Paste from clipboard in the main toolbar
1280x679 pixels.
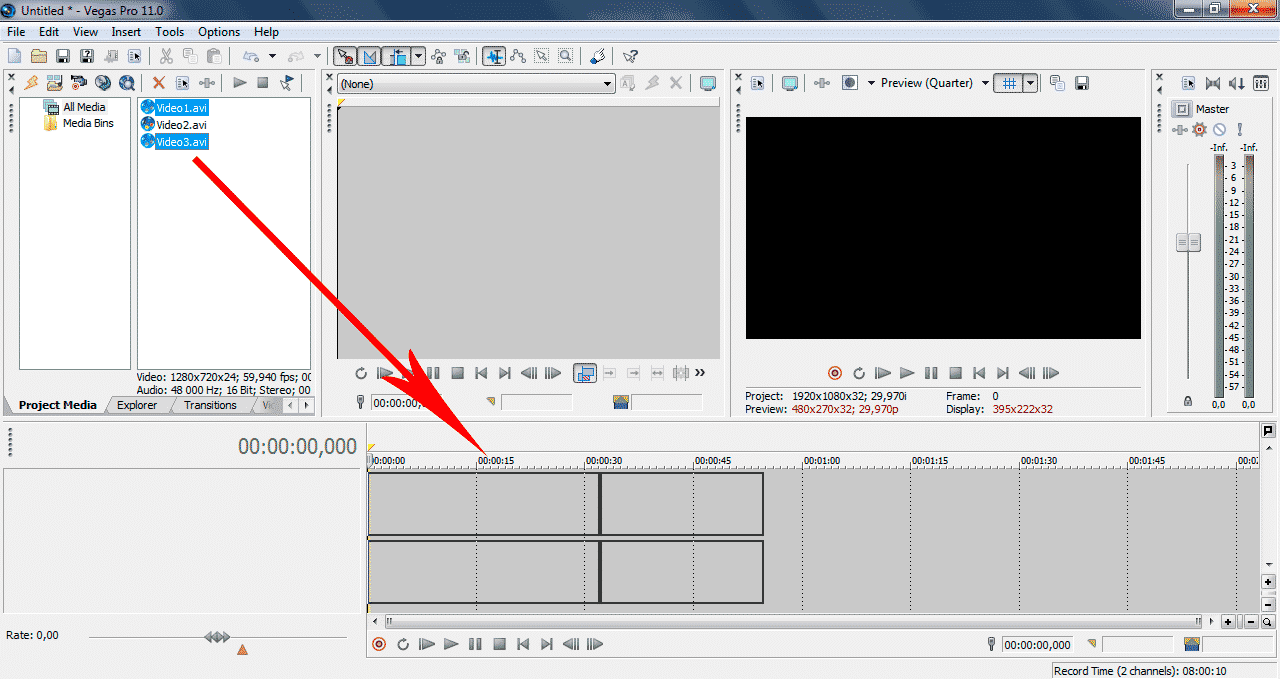coord(213,56)
